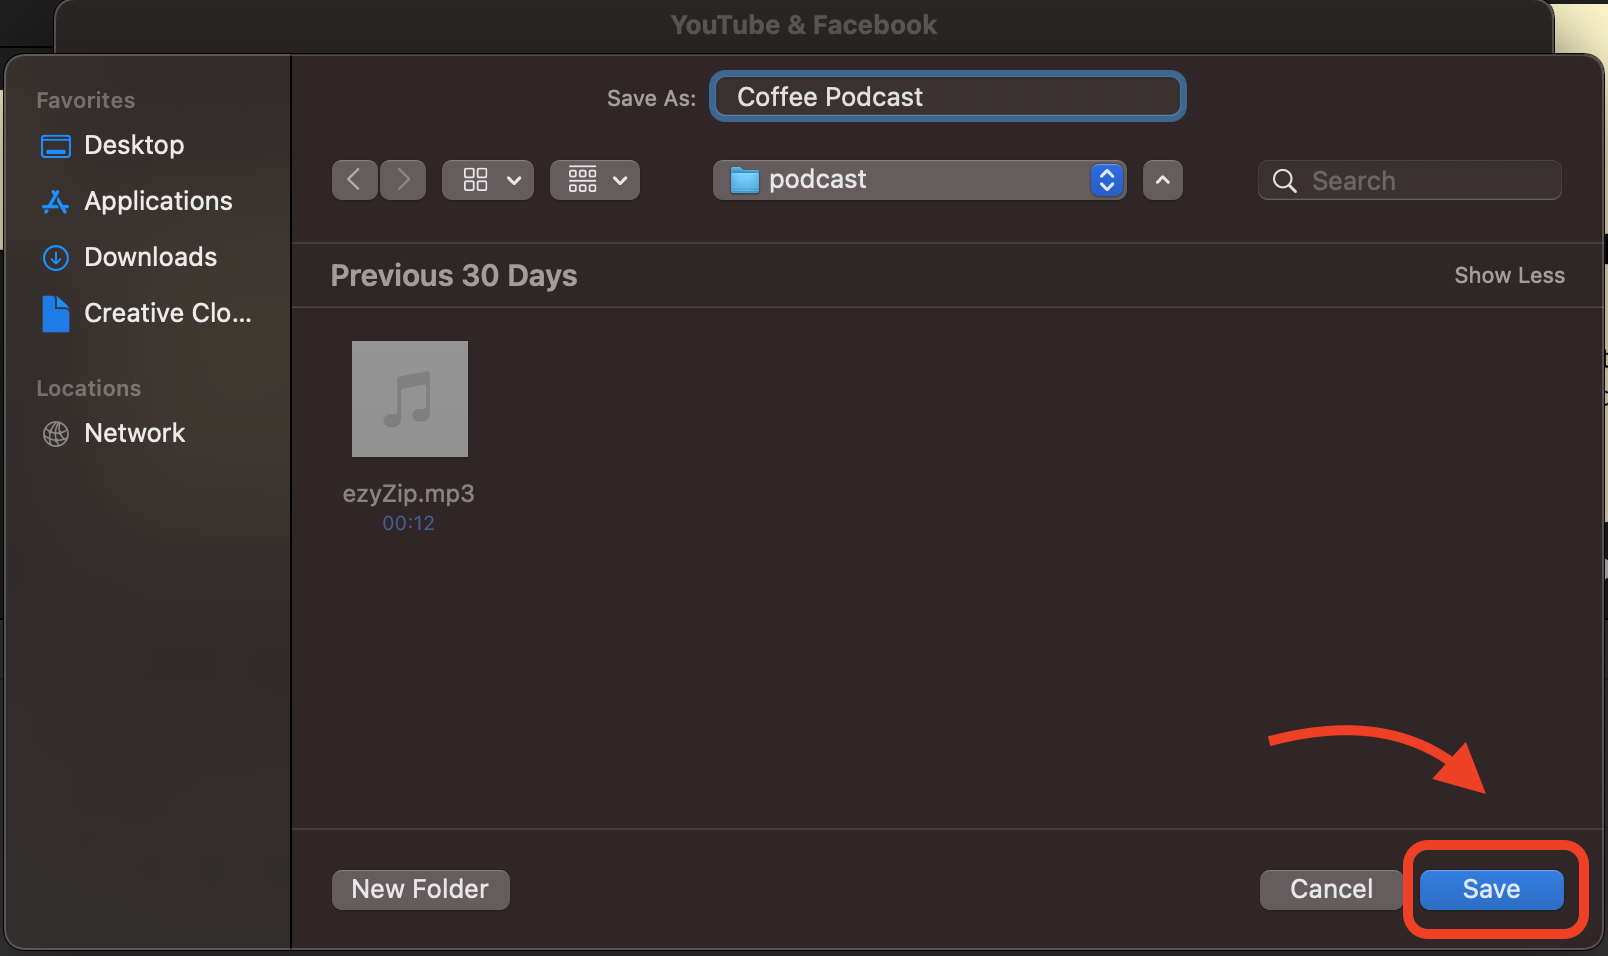Open the podcast location dropdown

point(1106,180)
